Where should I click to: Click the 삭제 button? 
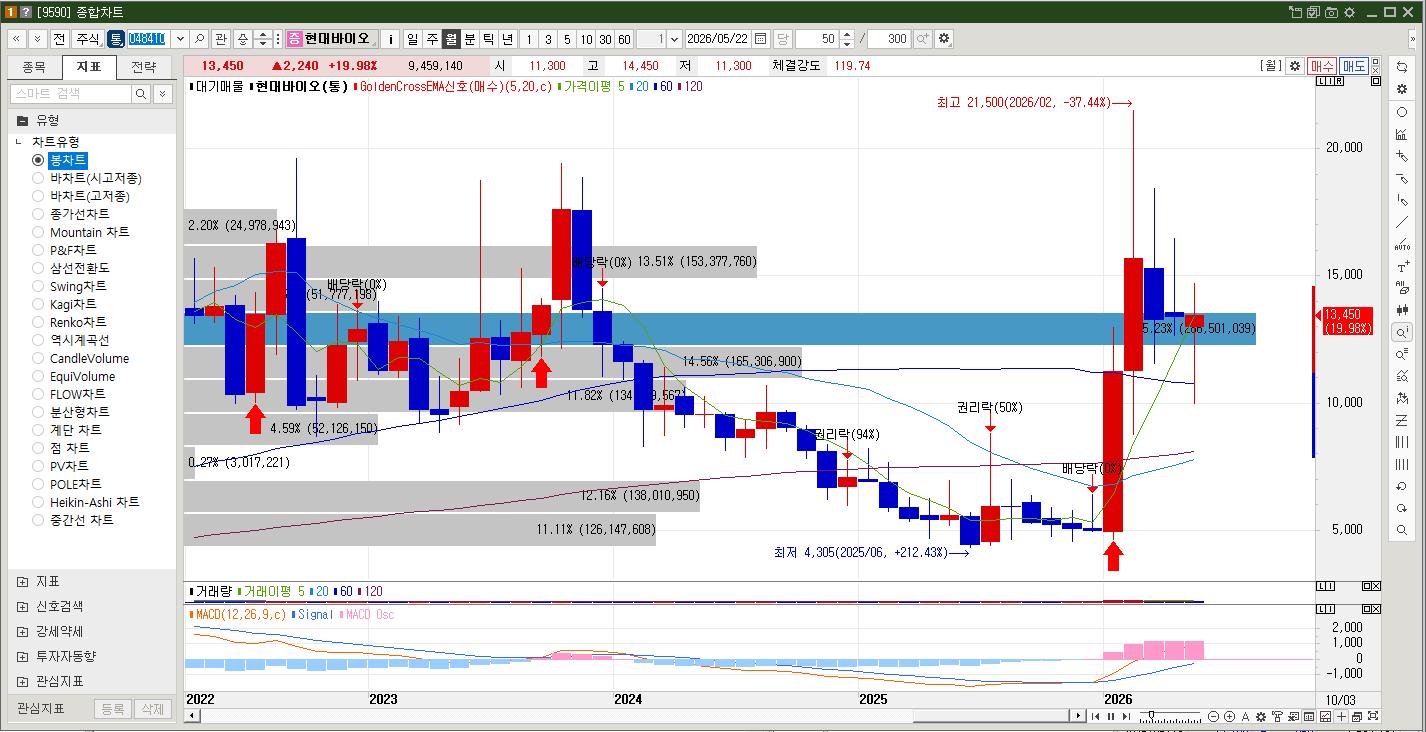[153, 709]
